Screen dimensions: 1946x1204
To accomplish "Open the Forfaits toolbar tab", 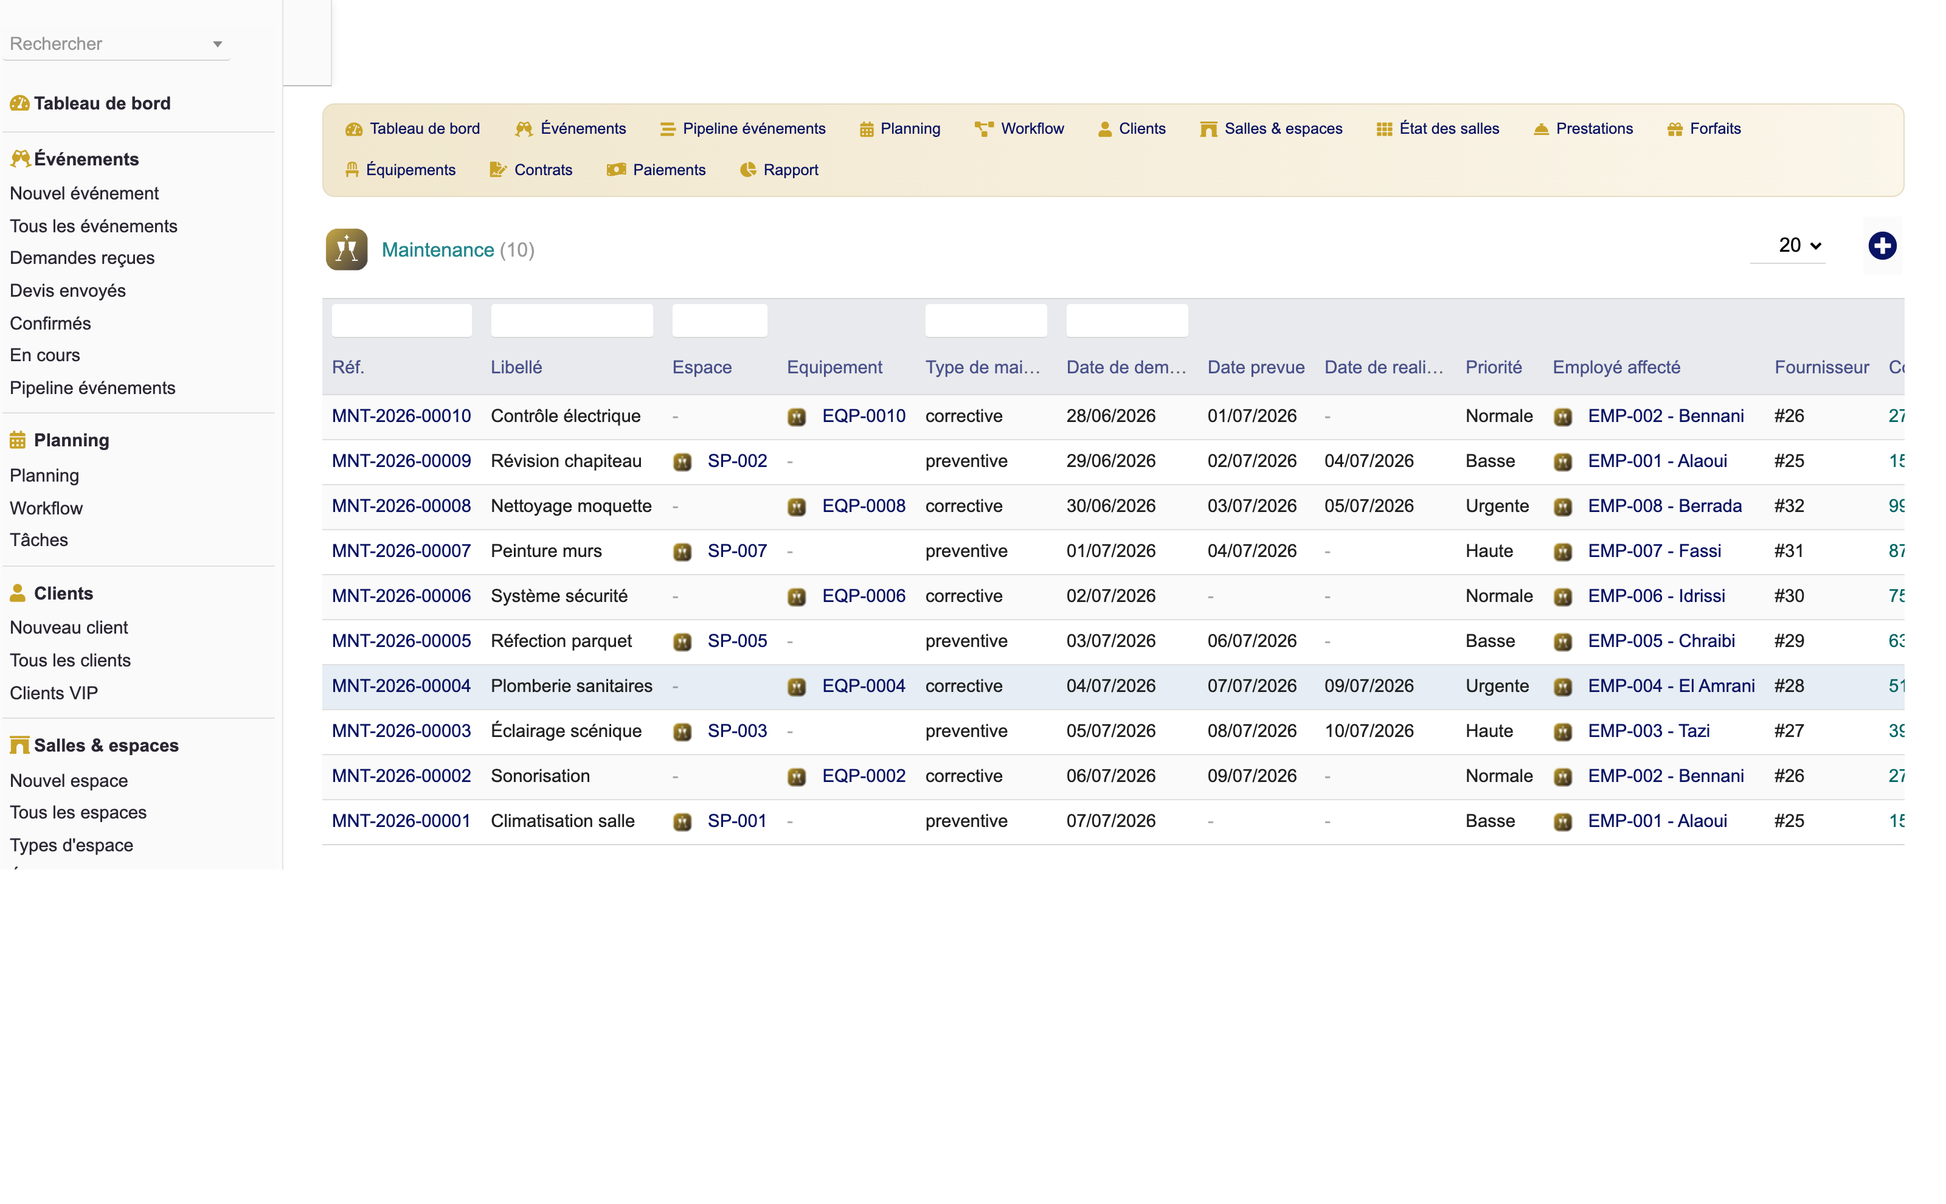I will click(1705, 129).
